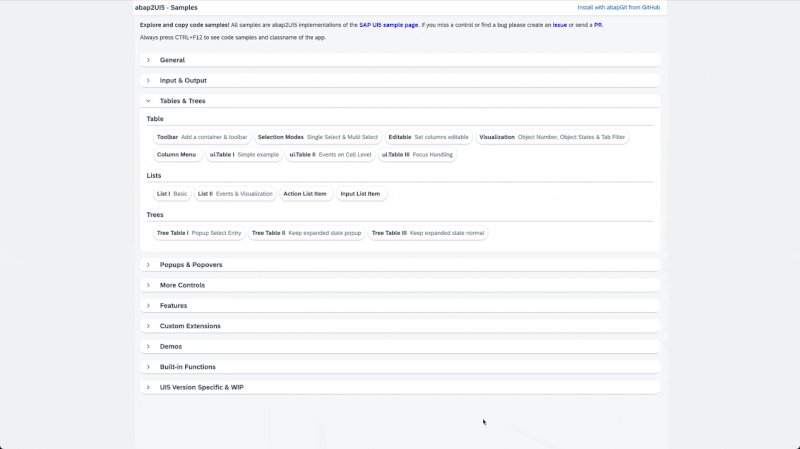Viewport: 800px width, 449px height.
Task: Click the Input & Output panel title
Action: pos(183,81)
